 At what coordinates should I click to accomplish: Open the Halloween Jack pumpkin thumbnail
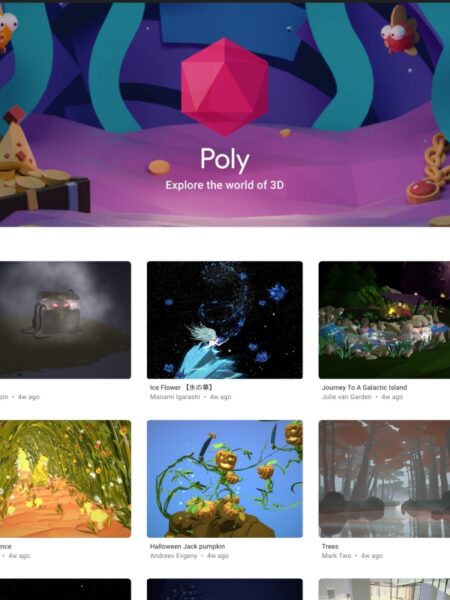coord(225,479)
